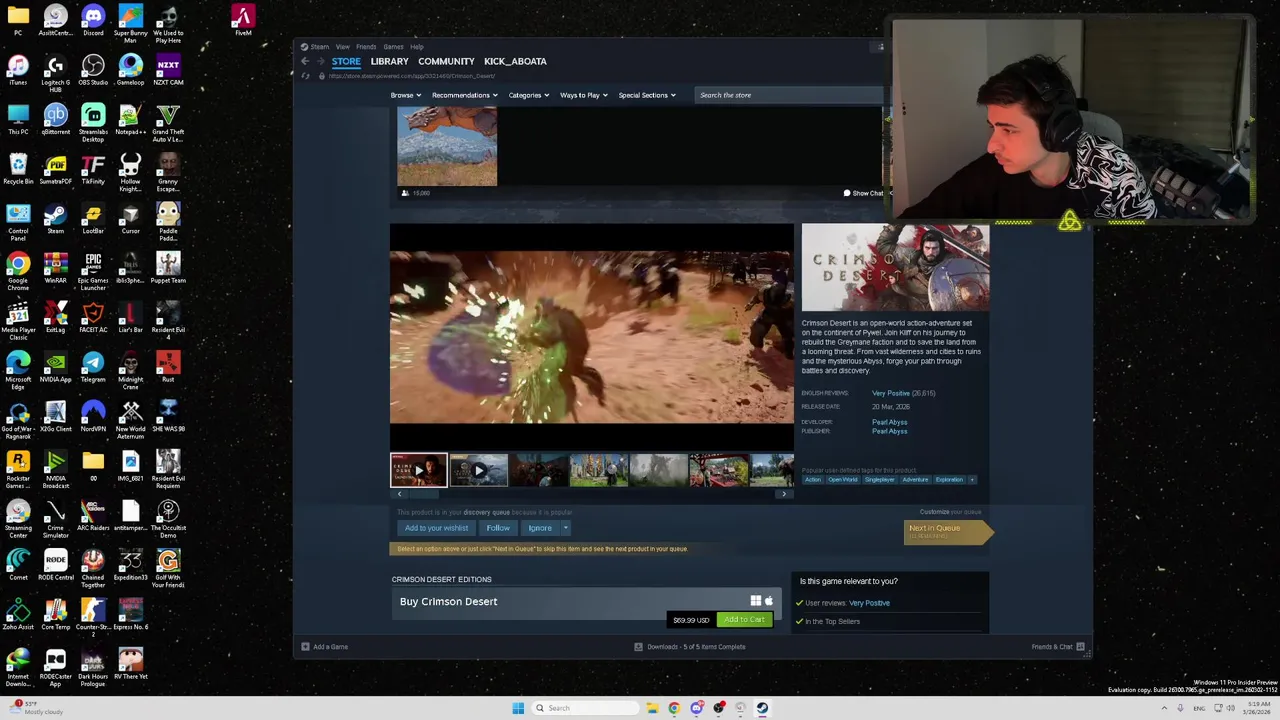This screenshot has height=720, width=1280.
Task: Click the Very Positive reviews link
Action: pos(890,393)
